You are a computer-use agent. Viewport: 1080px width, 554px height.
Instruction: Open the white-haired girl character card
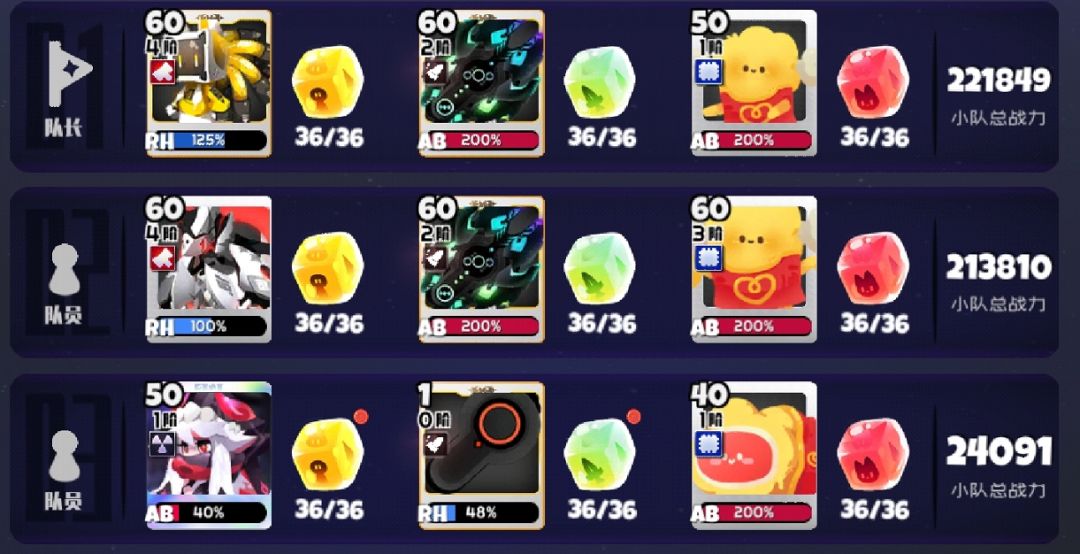pos(209,455)
